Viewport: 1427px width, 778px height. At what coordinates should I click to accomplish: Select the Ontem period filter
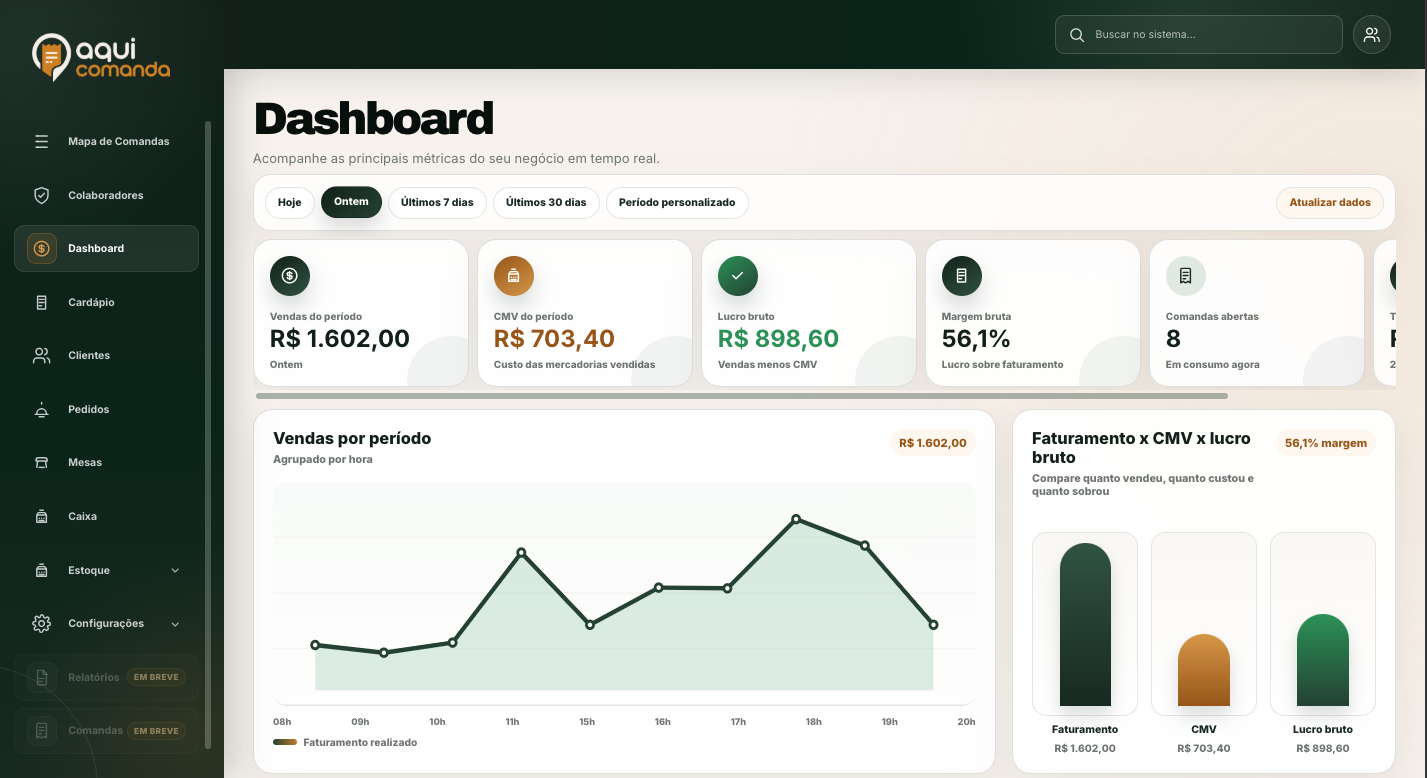coord(351,202)
